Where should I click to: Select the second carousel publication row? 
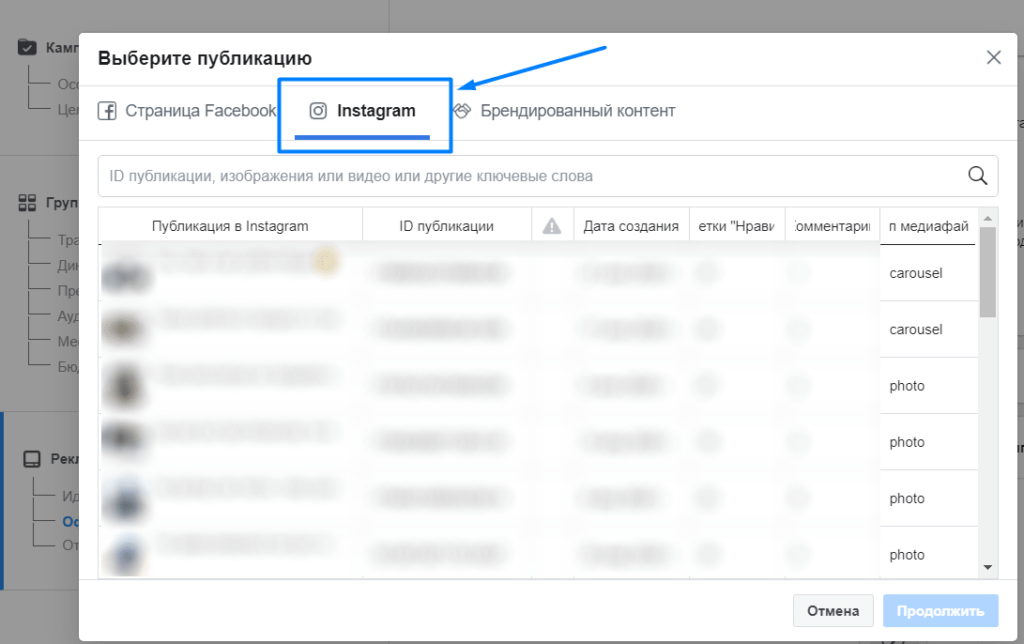[x=538, y=329]
